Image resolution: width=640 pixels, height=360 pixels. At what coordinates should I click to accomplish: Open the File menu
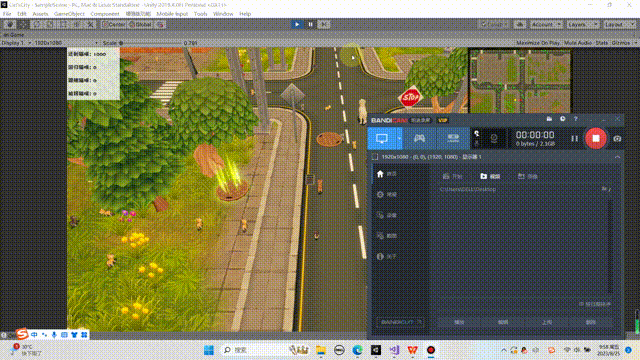point(7,14)
